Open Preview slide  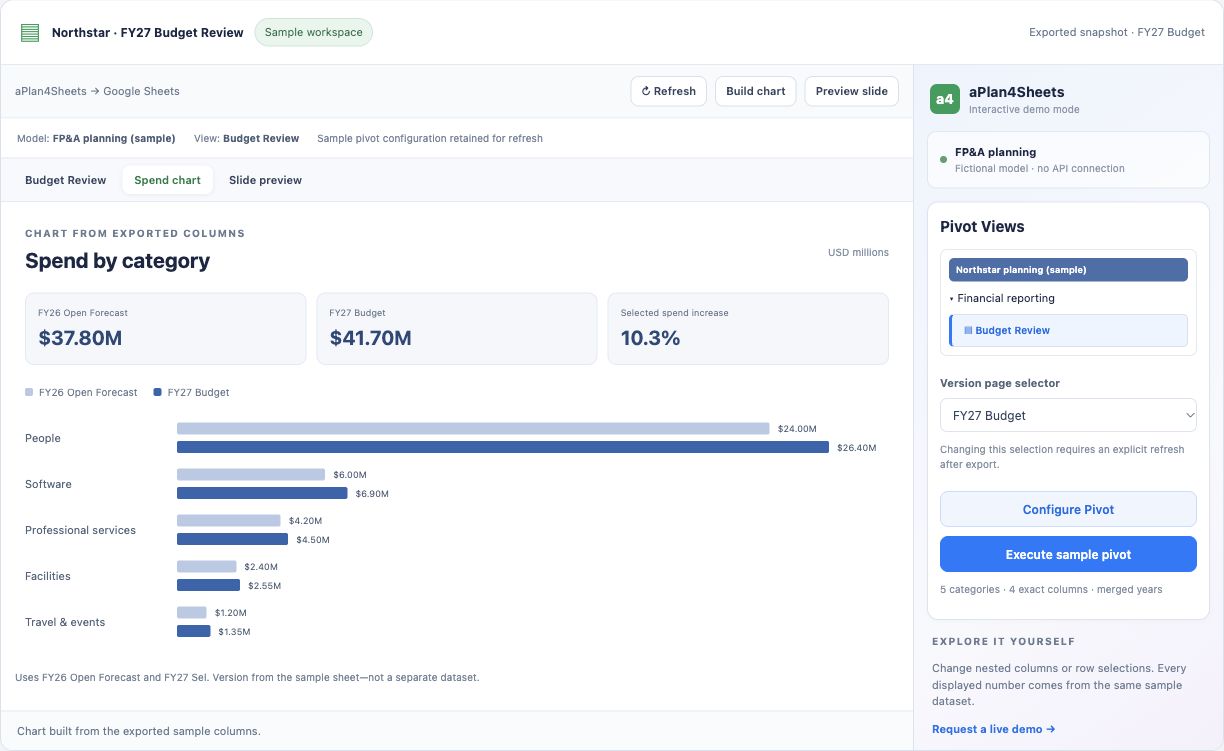click(x=851, y=91)
